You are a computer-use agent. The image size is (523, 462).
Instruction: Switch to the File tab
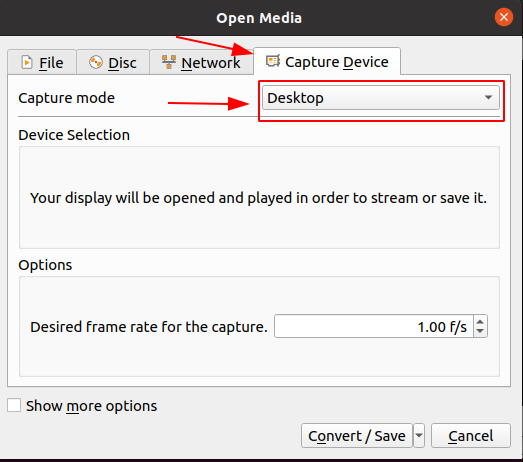coord(42,62)
